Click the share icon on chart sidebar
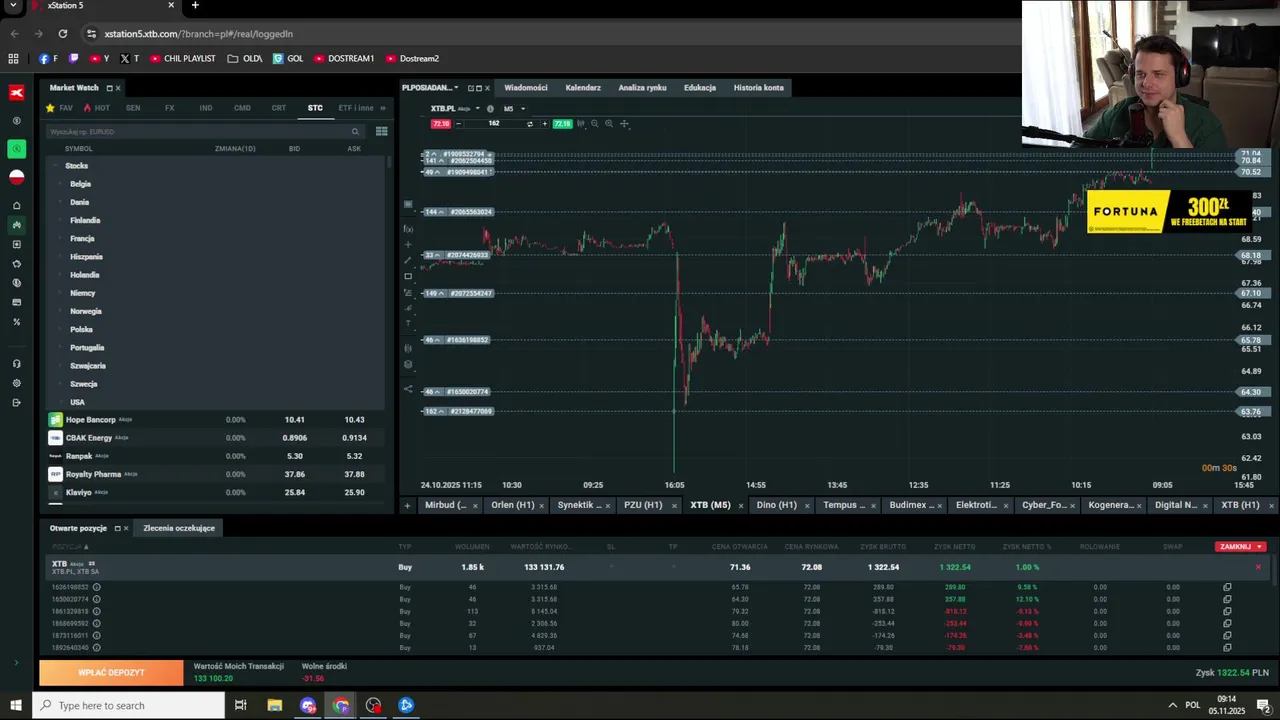 tap(408, 389)
